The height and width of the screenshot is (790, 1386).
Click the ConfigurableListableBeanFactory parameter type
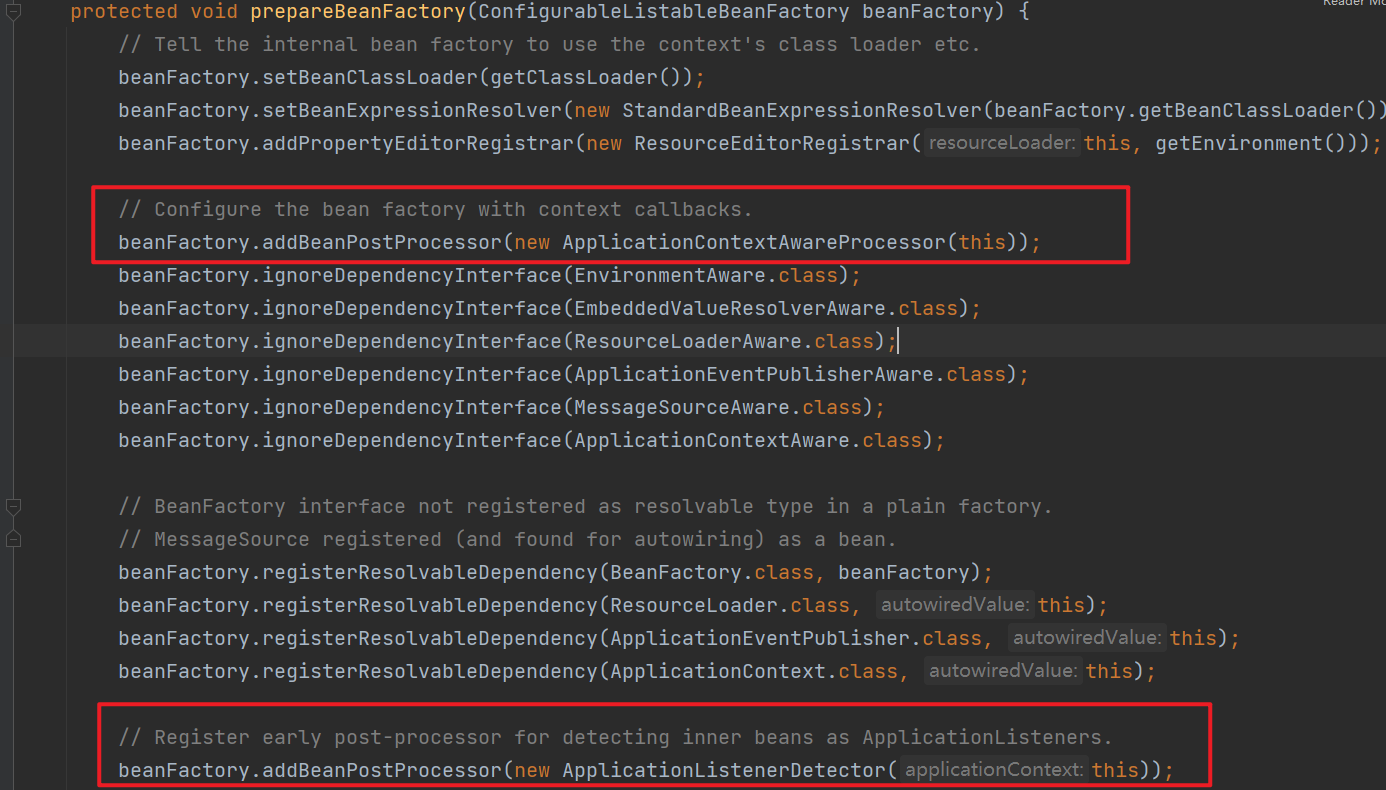pos(664,12)
